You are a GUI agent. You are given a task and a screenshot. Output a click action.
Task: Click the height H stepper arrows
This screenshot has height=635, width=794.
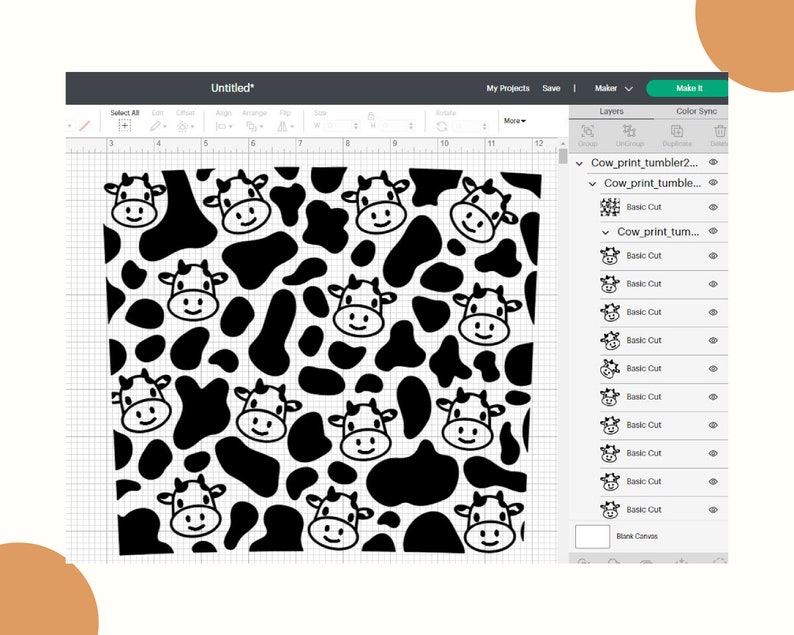click(411, 126)
